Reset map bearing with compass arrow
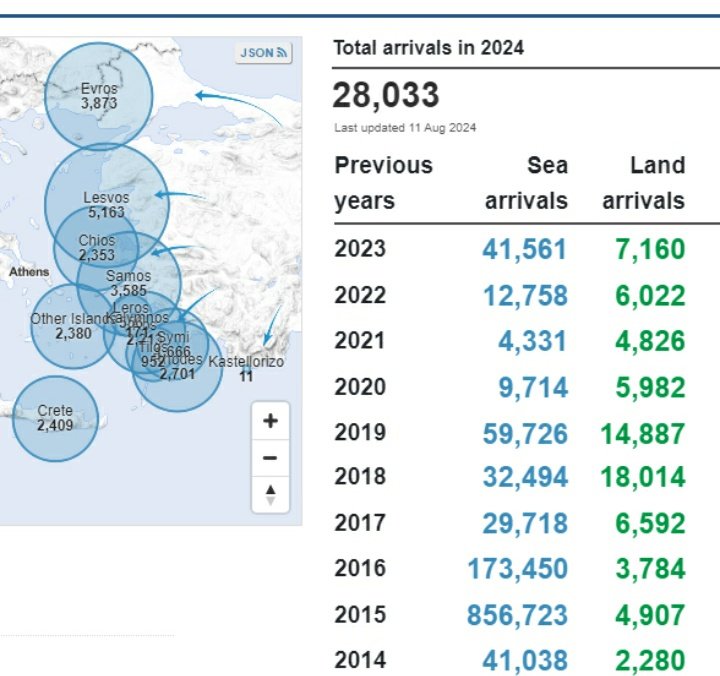Screen dimensions: 720x676 coord(269,493)
